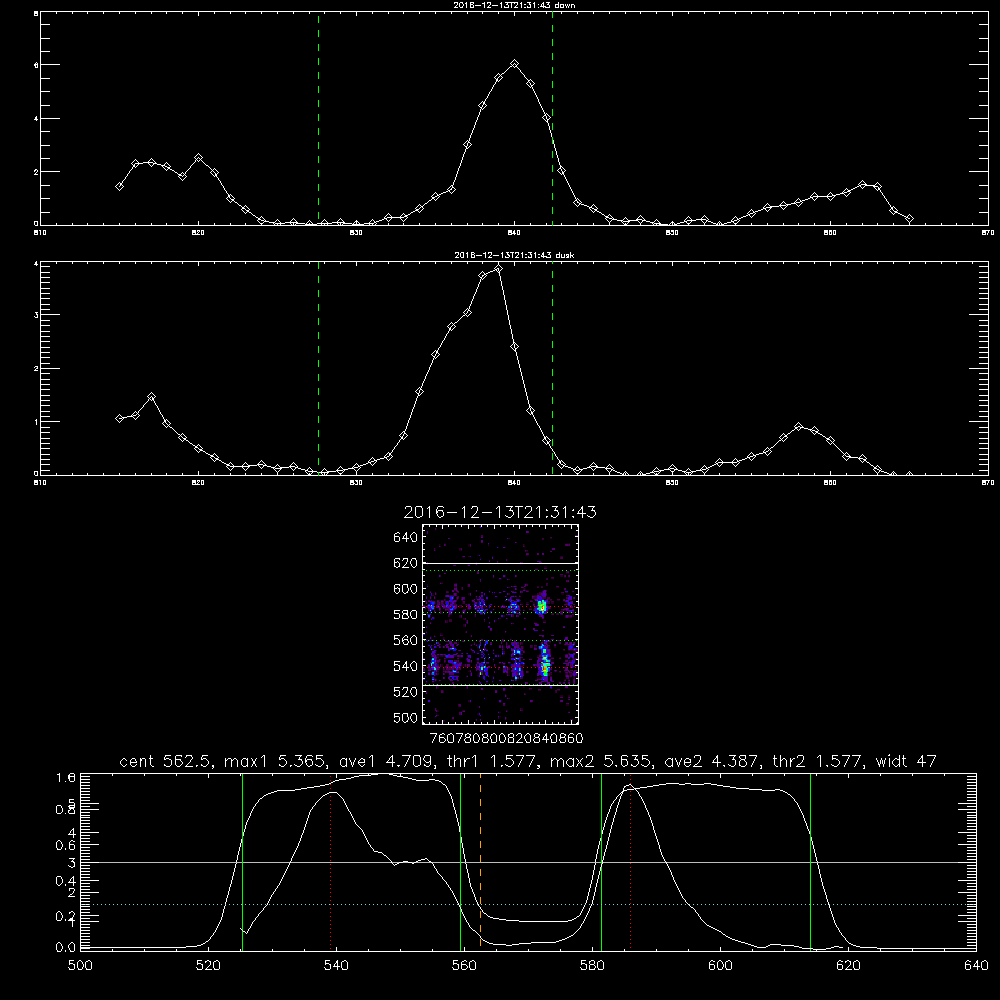This screenshot has height=1000, width=1000.
Task: Click the 'max2 5.635' value in the stats line
Action: [600, 761]
